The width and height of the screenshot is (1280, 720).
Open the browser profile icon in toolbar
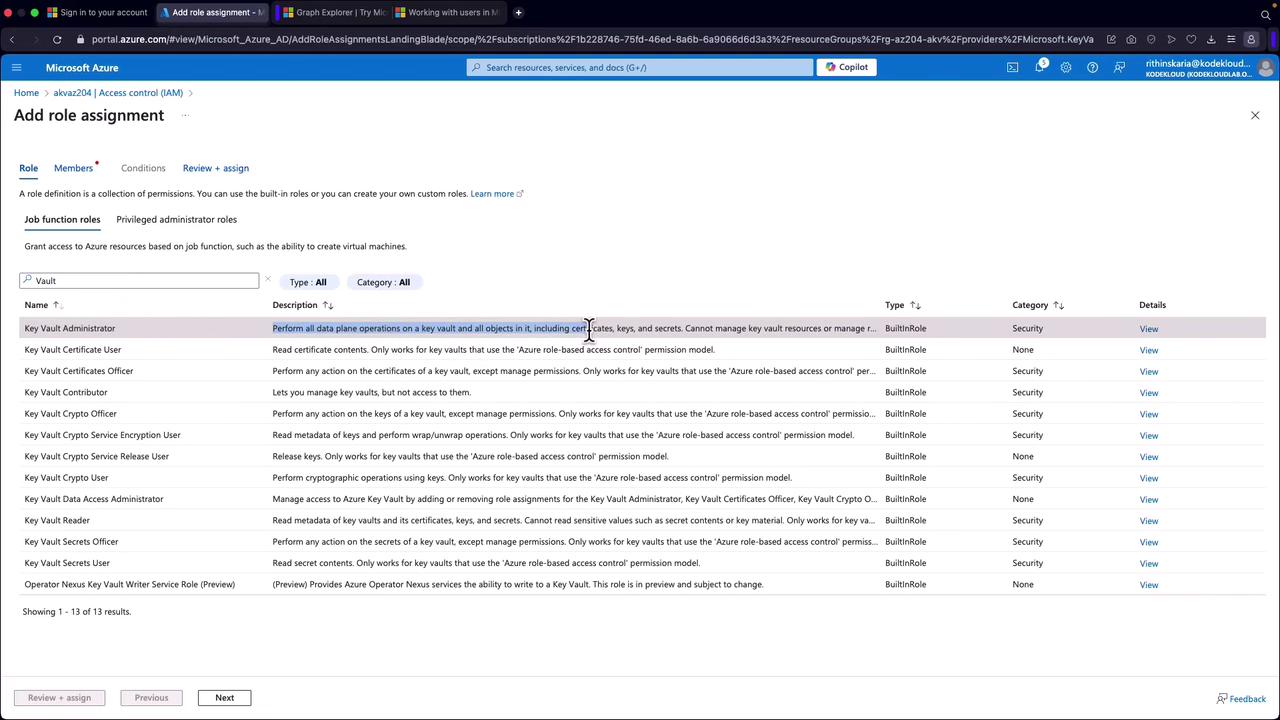coord(1251,39)
